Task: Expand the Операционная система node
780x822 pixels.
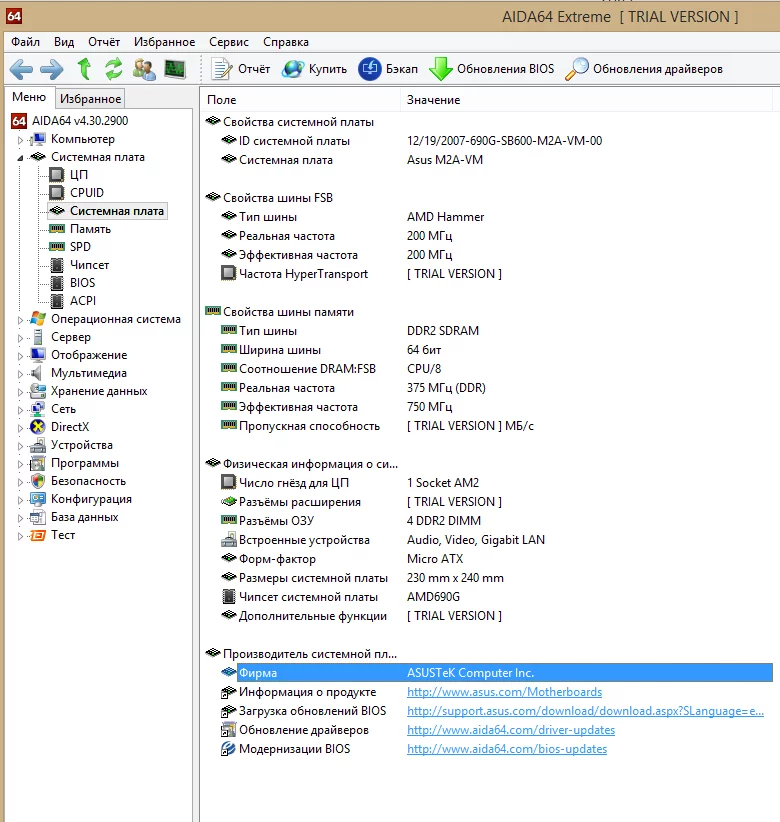Action: tap(20, 320)
